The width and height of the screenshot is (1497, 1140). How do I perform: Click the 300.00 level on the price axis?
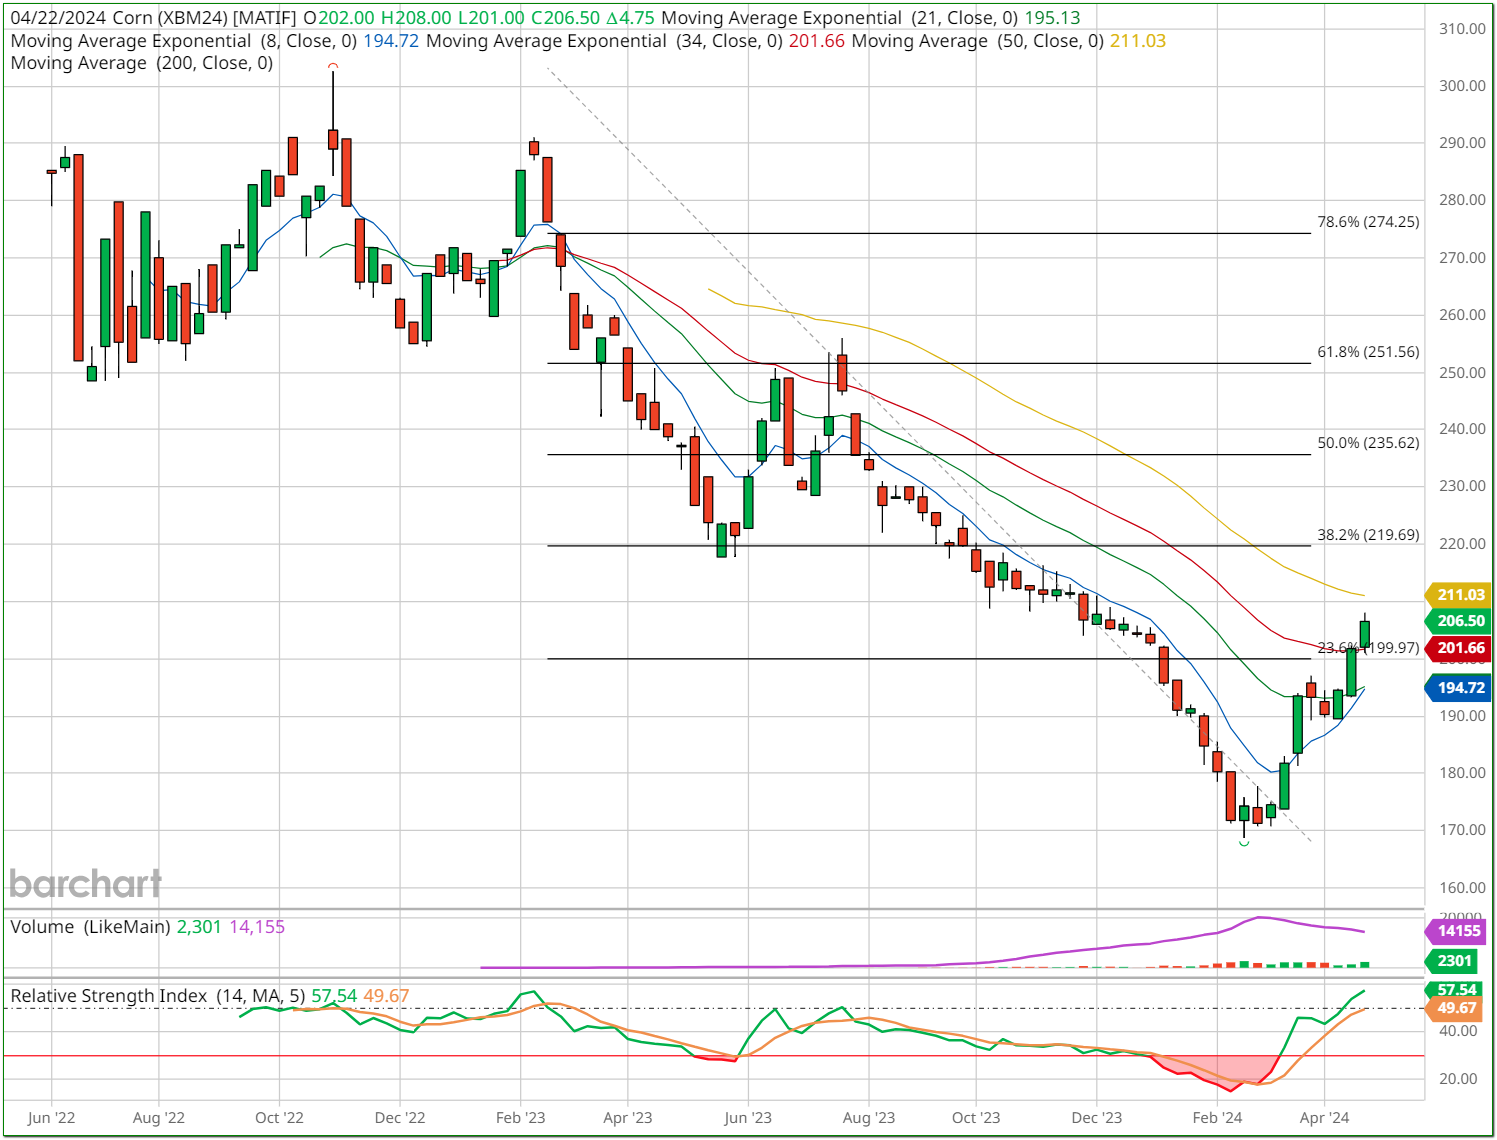pos(1461,86)
